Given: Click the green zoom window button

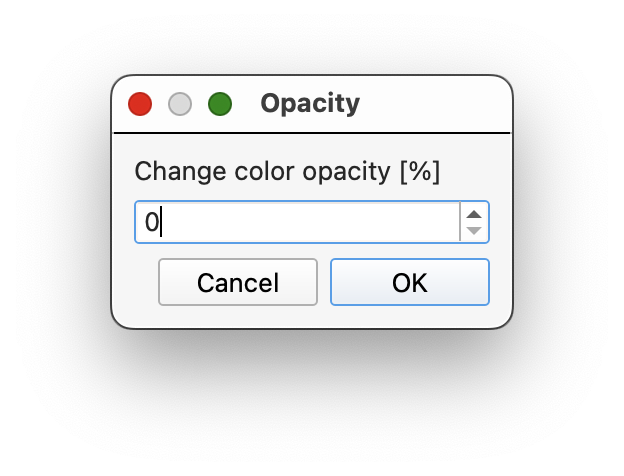Looking at the screenshot, I should [x=220, y=104].
